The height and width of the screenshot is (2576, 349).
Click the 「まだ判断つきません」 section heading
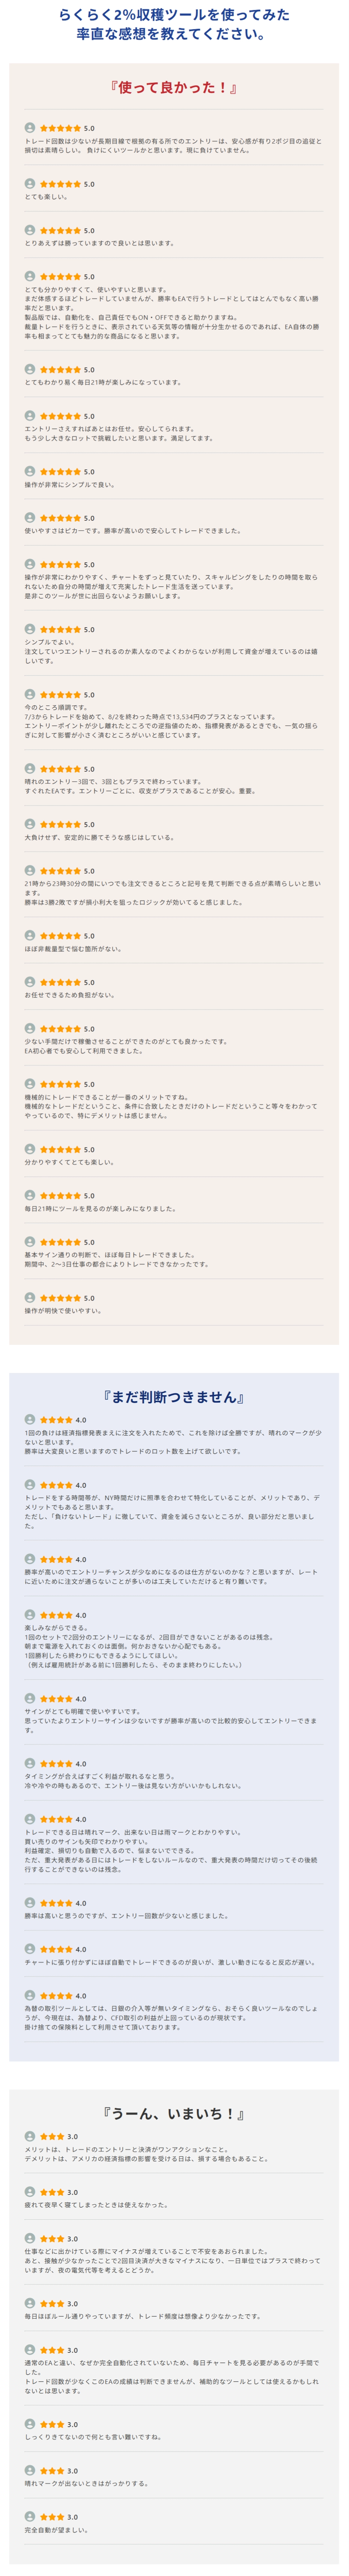[174, 1397]
